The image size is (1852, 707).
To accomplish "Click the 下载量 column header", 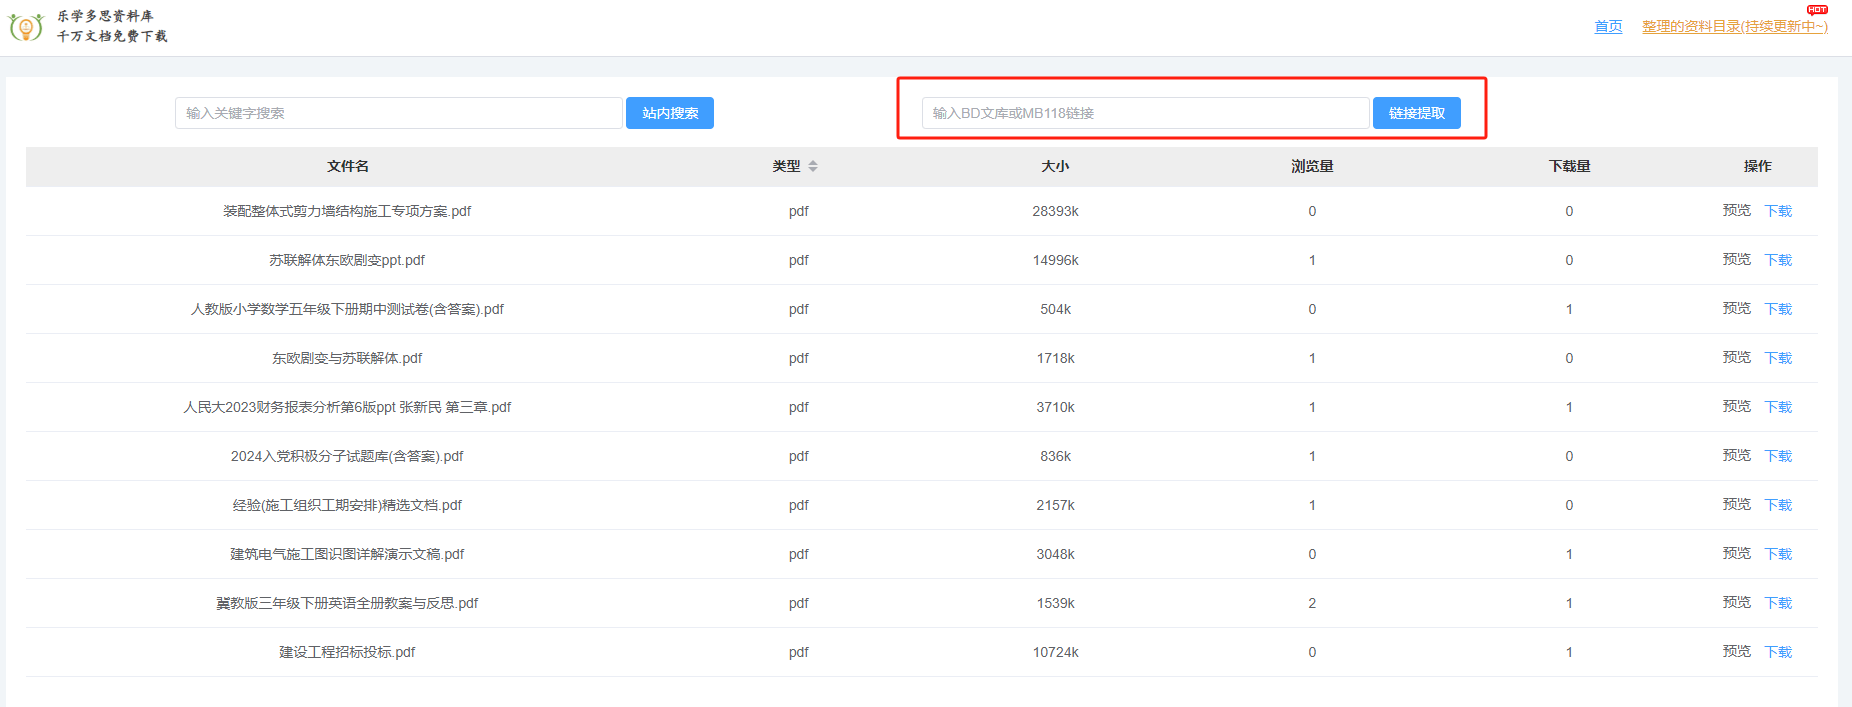I will (x=1569, y=166).
